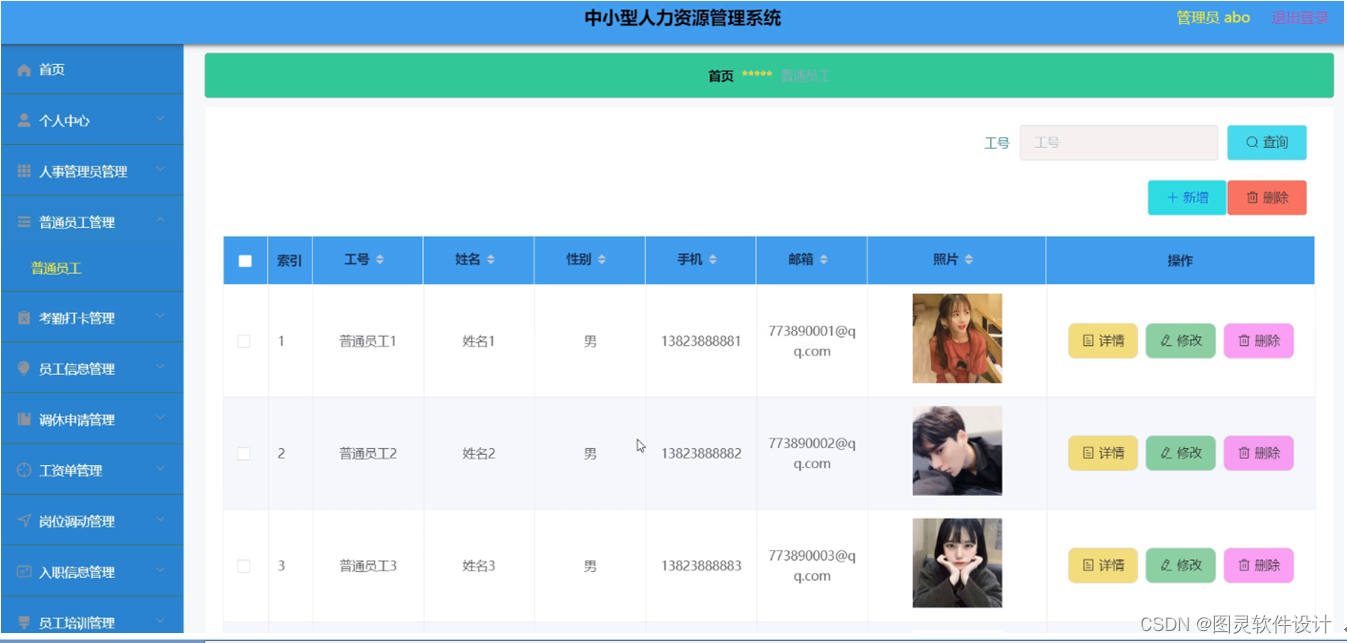Sort by 工号 column arrows
Viewport: 1347px width, 643px height.
380,260
